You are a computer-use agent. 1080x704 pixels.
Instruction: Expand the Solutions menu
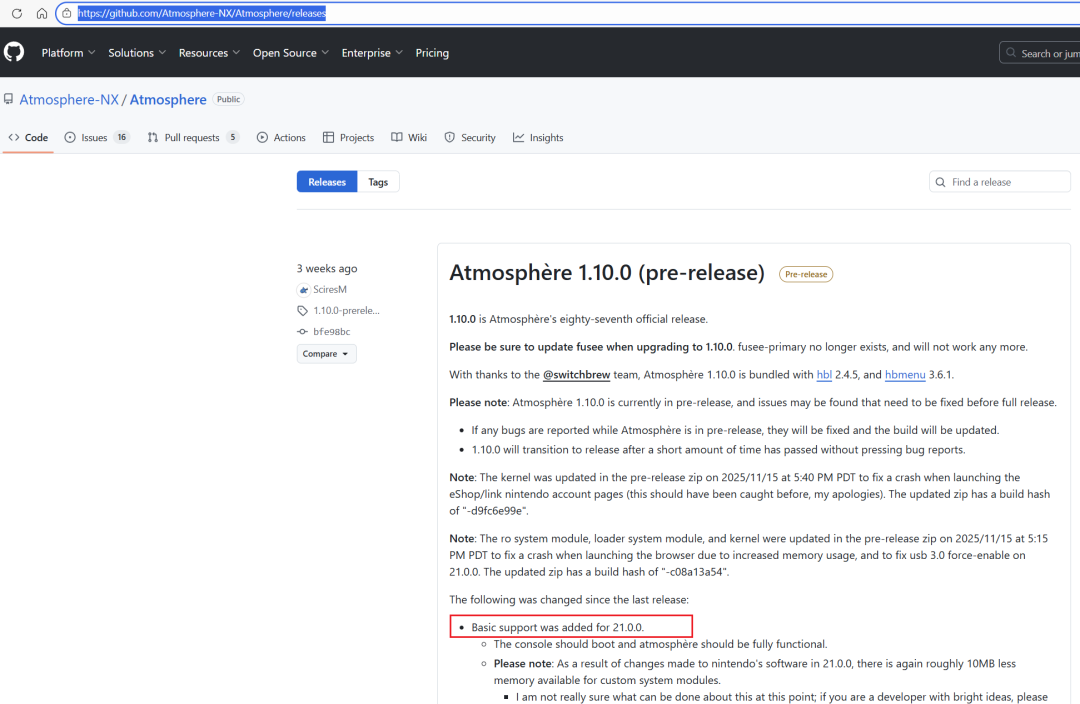[137, 52]
